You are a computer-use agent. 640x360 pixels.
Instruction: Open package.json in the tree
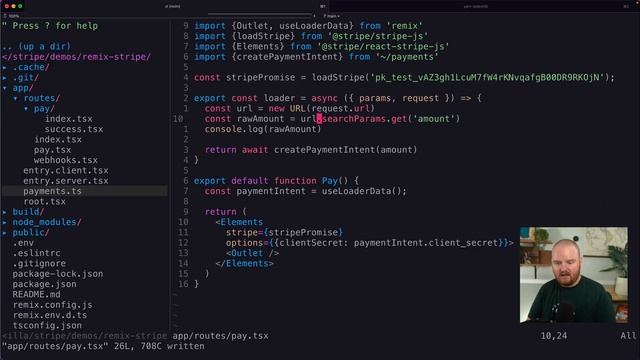(44, 284)
